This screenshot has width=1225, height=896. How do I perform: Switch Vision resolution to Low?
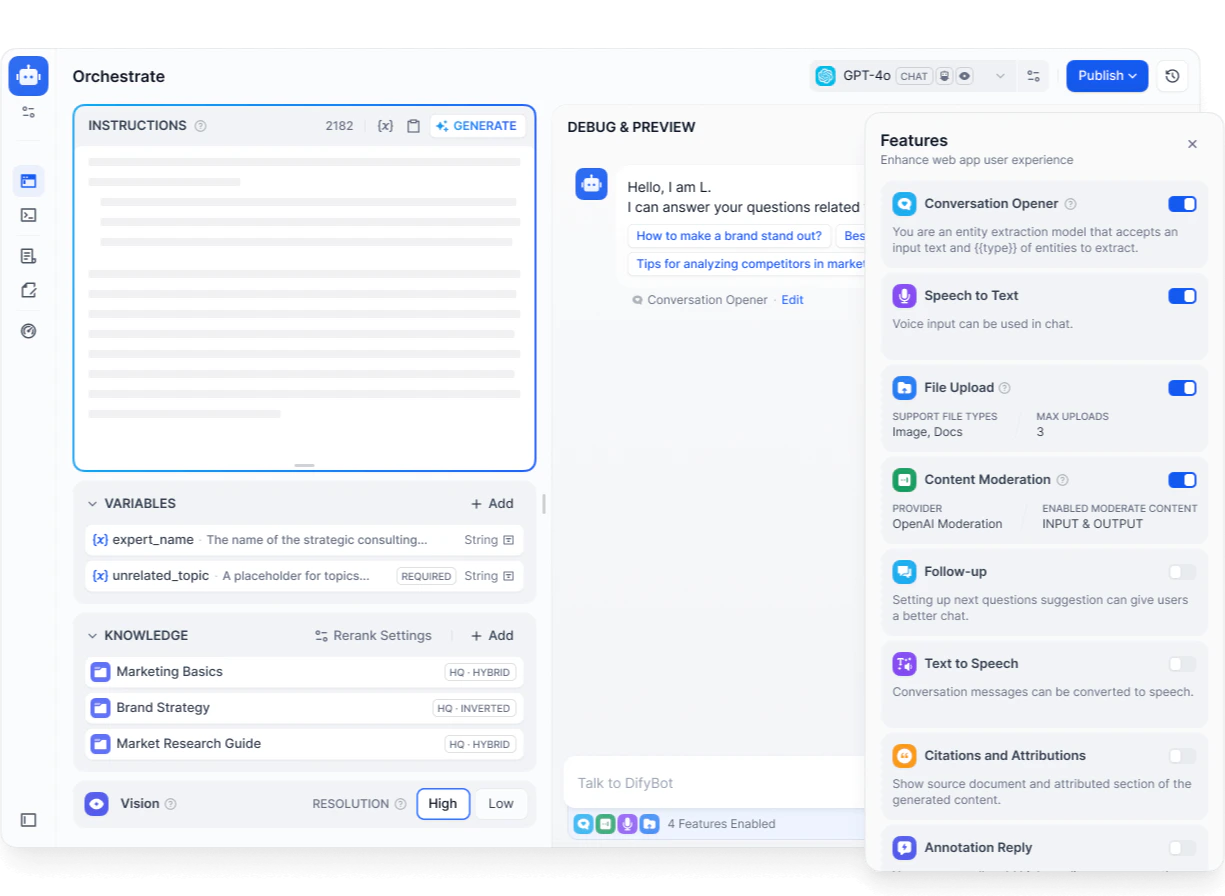(x=500, y=803)
